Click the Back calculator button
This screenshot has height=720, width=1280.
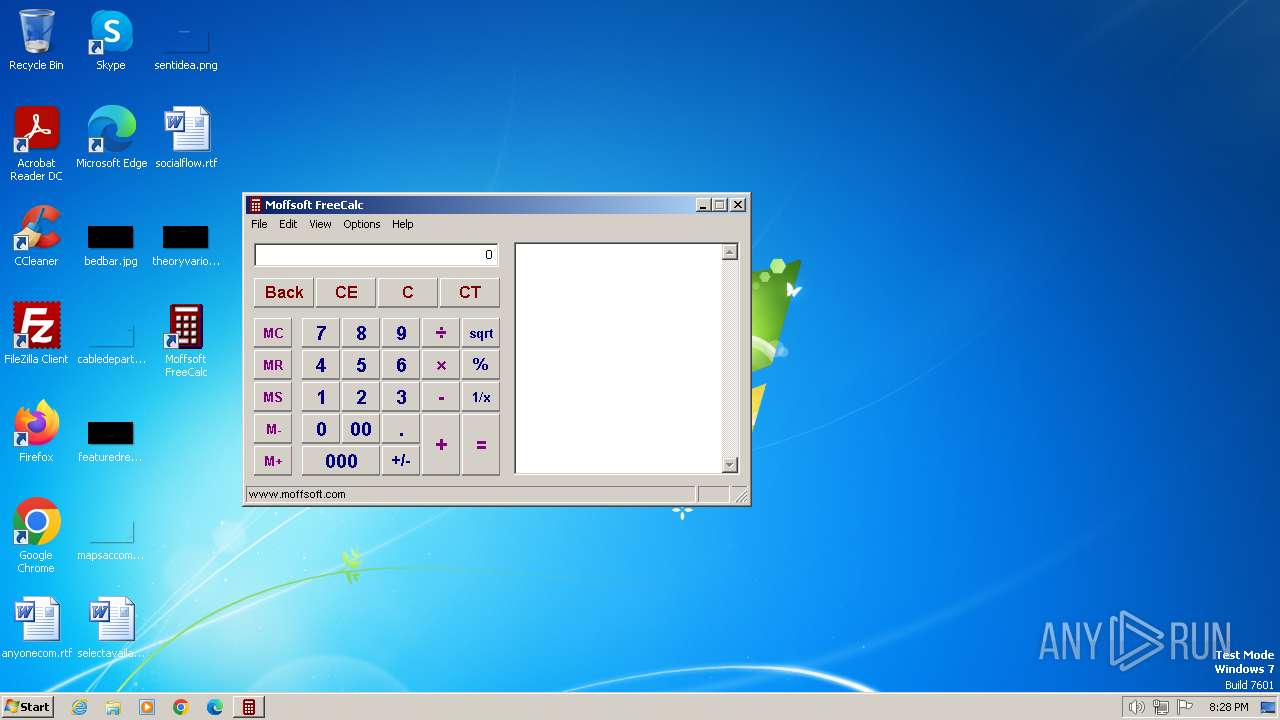pos(284,292)
